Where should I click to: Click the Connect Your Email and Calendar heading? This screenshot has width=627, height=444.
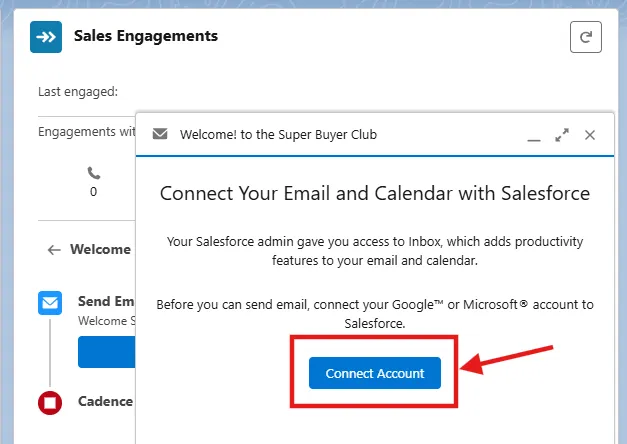(x=375, y=193)
